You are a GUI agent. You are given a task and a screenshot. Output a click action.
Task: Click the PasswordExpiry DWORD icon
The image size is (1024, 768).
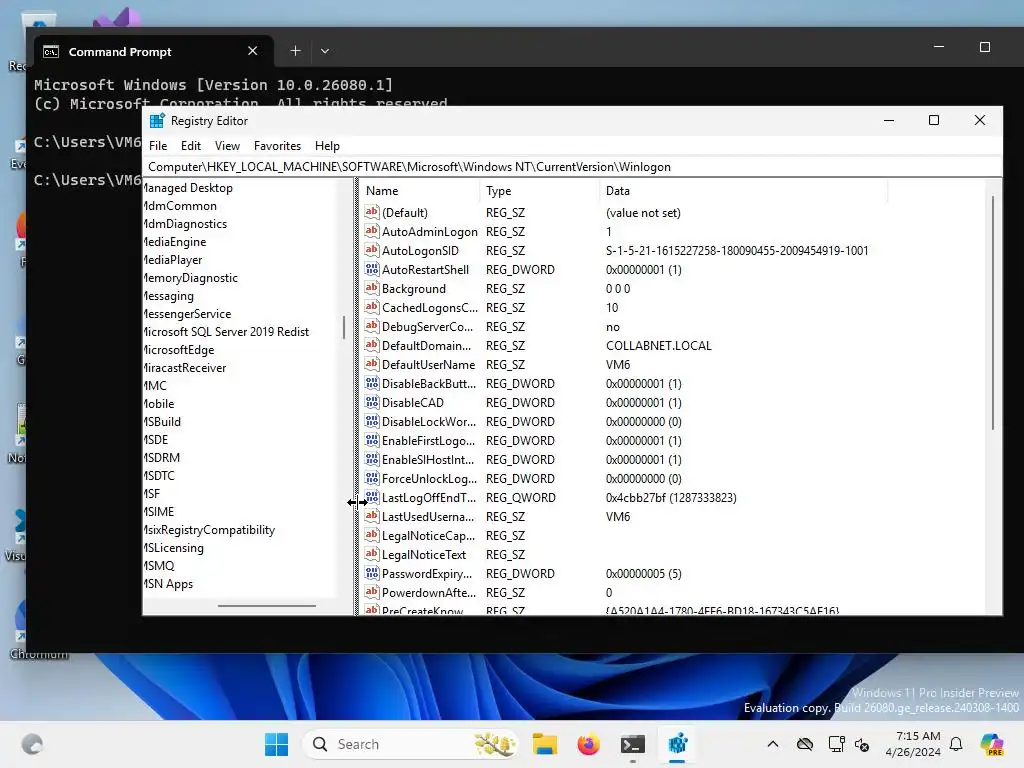[x=372, y=573]
